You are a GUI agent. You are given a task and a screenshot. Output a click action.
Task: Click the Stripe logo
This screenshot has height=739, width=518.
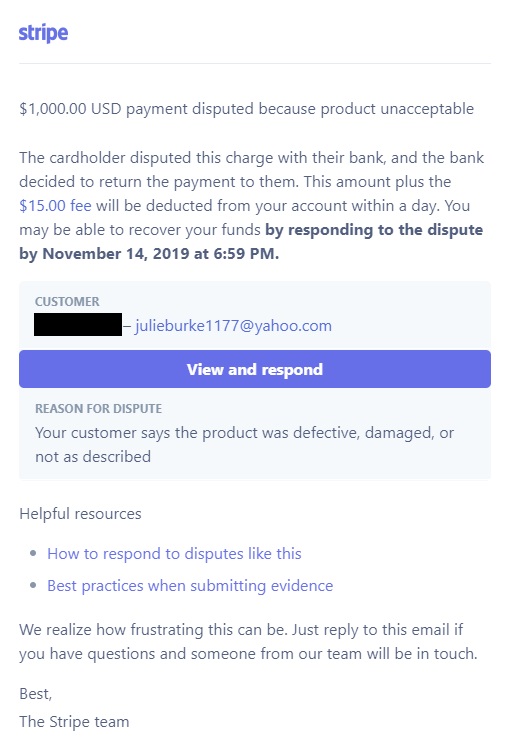(43, 33)
